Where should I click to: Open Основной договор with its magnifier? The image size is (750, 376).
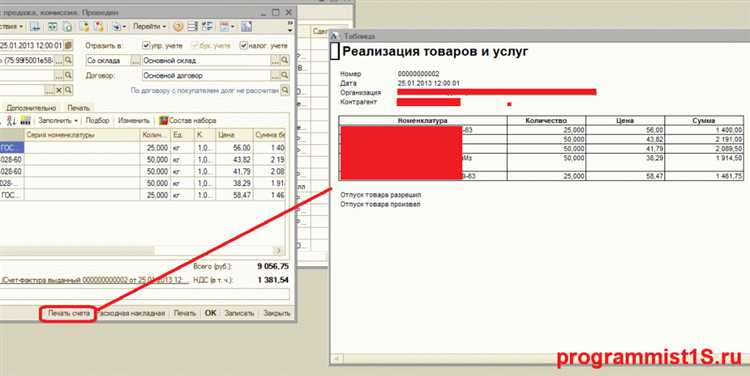pos(285,75)
